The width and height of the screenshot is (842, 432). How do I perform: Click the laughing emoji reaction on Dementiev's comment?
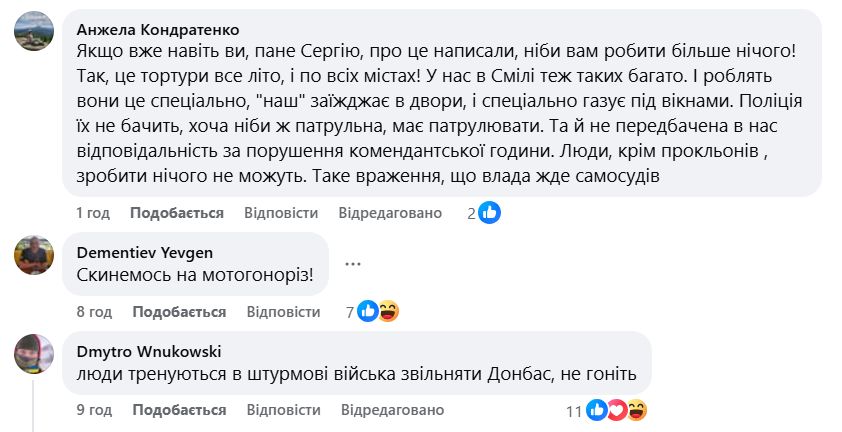(x=388, y=312)
